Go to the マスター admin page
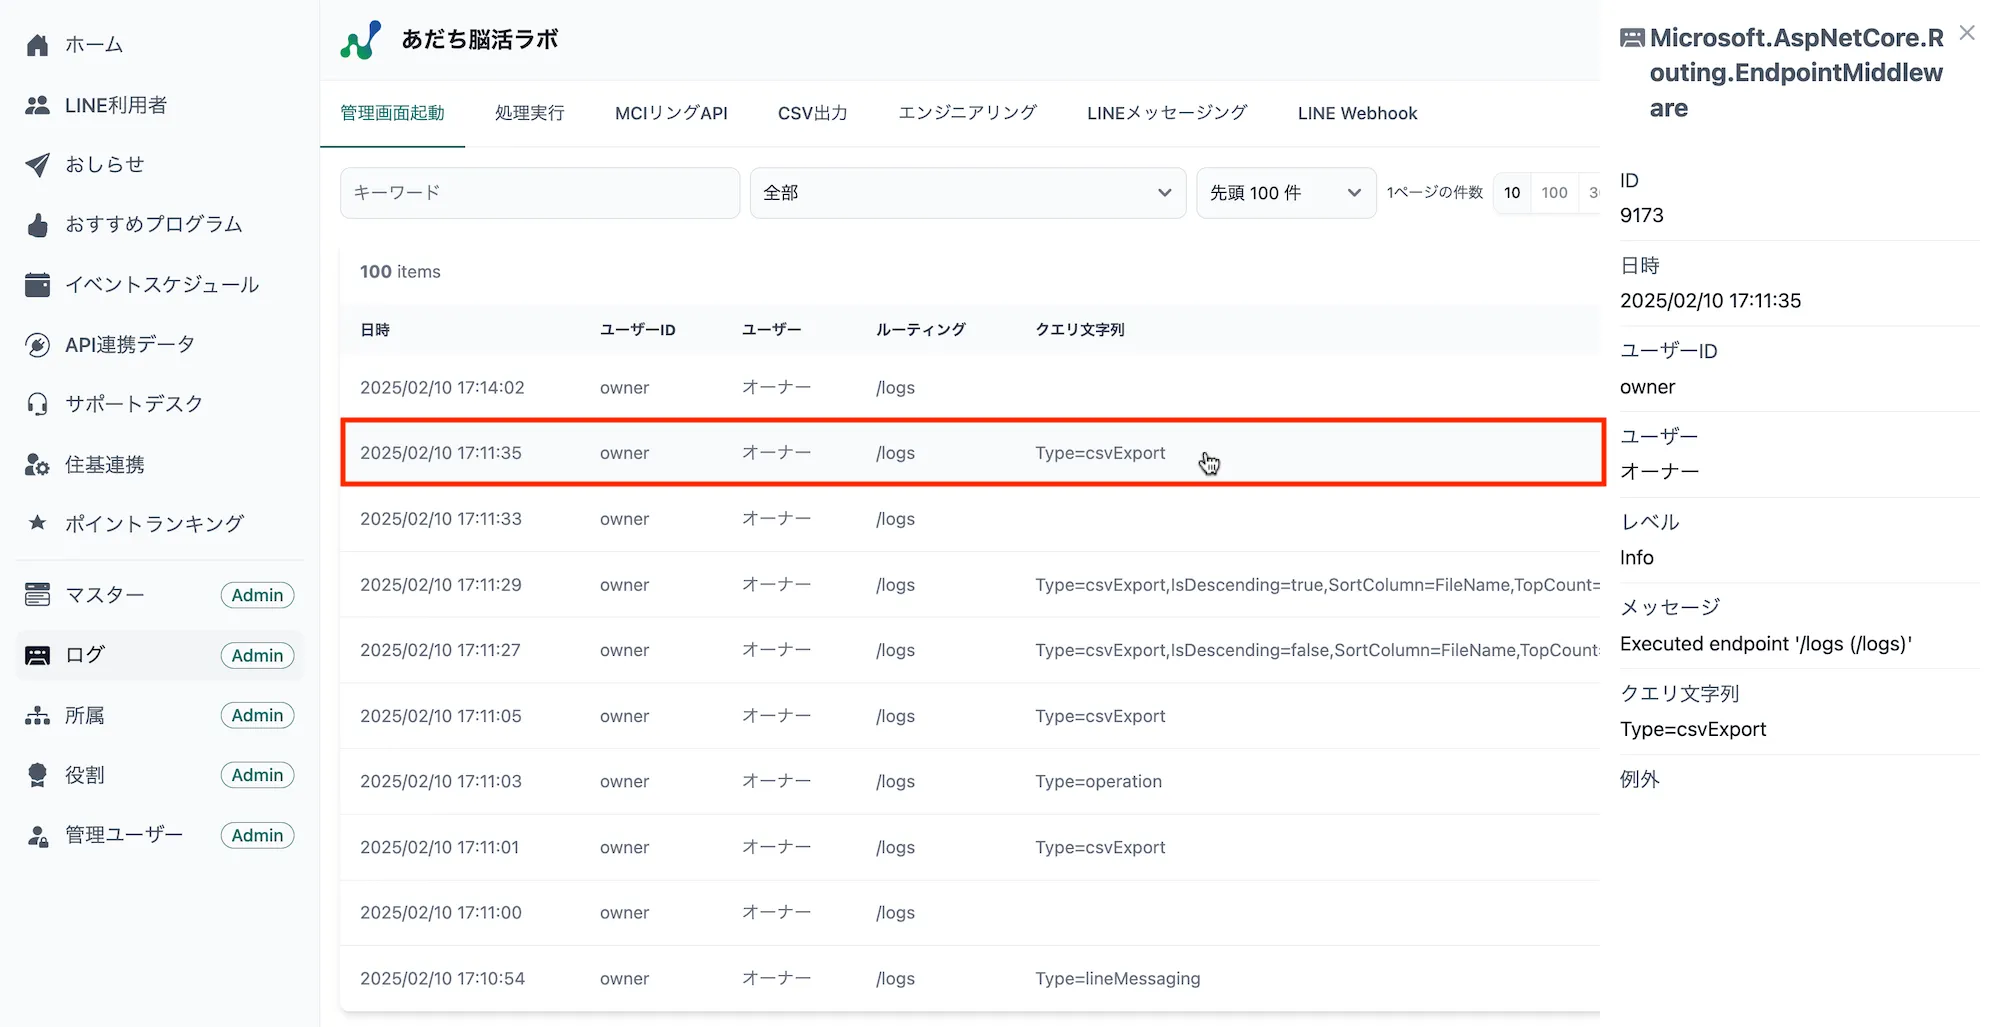The width and height of the screenshot is (2000, 1027). pos(105,595)
